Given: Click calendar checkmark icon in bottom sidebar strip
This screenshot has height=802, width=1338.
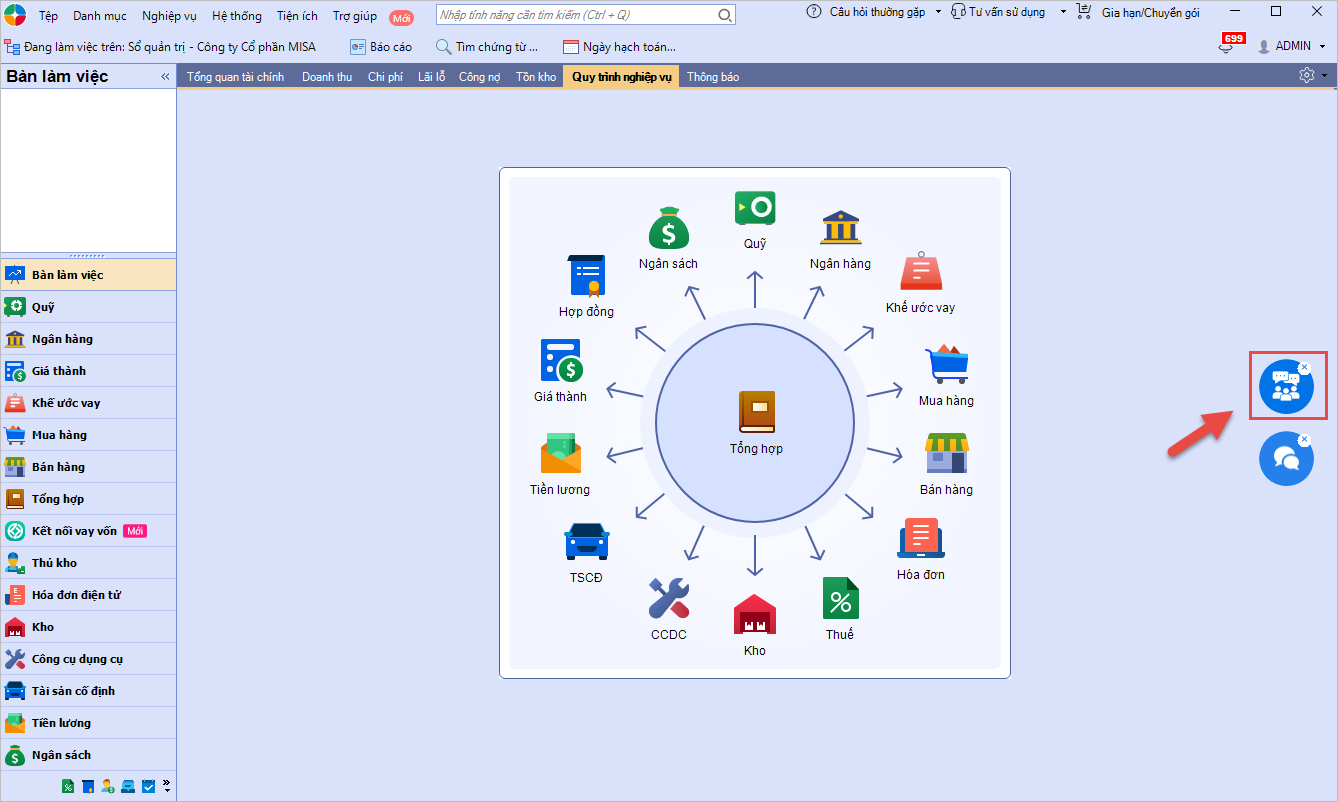Looking at the screenshot, I should click(x=148, y=787).
